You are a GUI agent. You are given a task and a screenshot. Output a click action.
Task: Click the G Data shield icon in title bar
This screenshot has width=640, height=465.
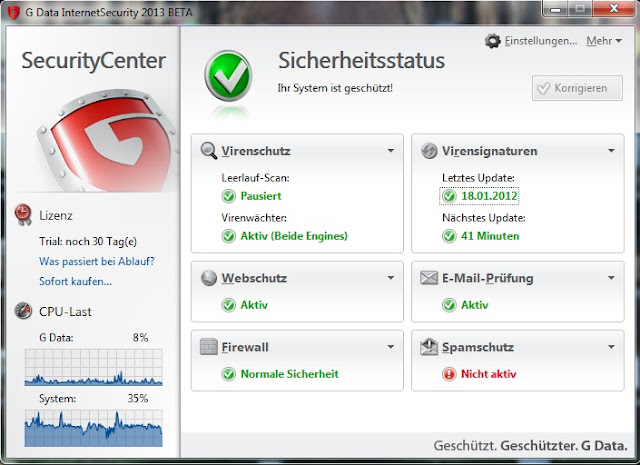click(13, 12)
